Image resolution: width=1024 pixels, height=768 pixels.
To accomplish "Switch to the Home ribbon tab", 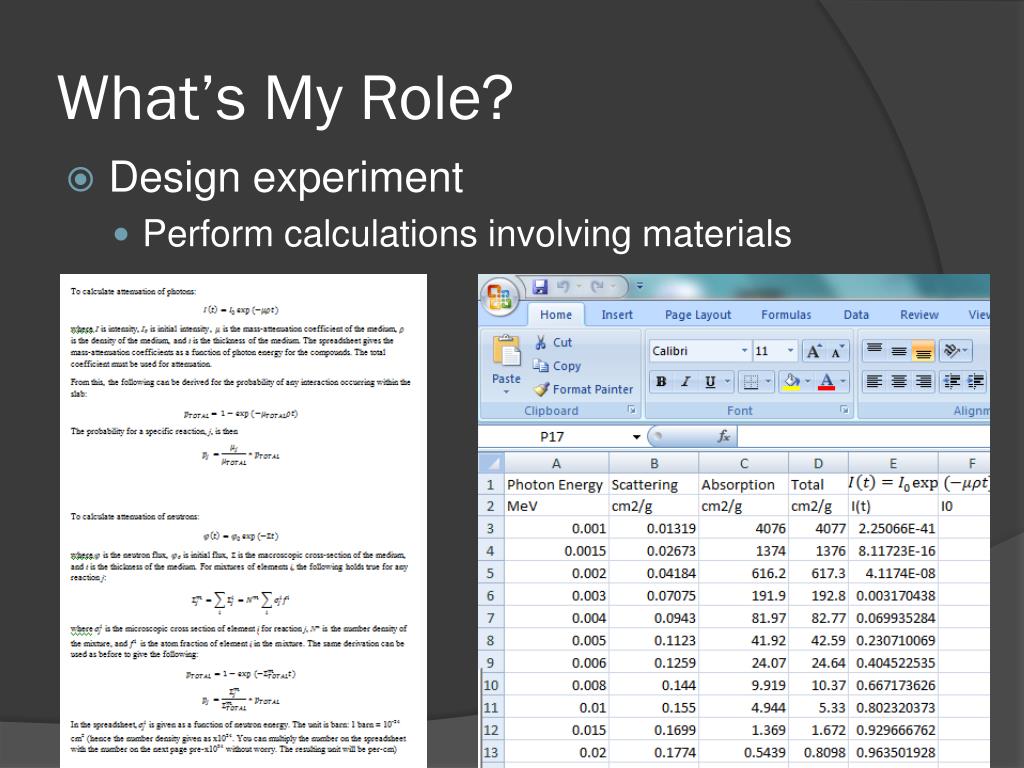I will coord(556,315).
